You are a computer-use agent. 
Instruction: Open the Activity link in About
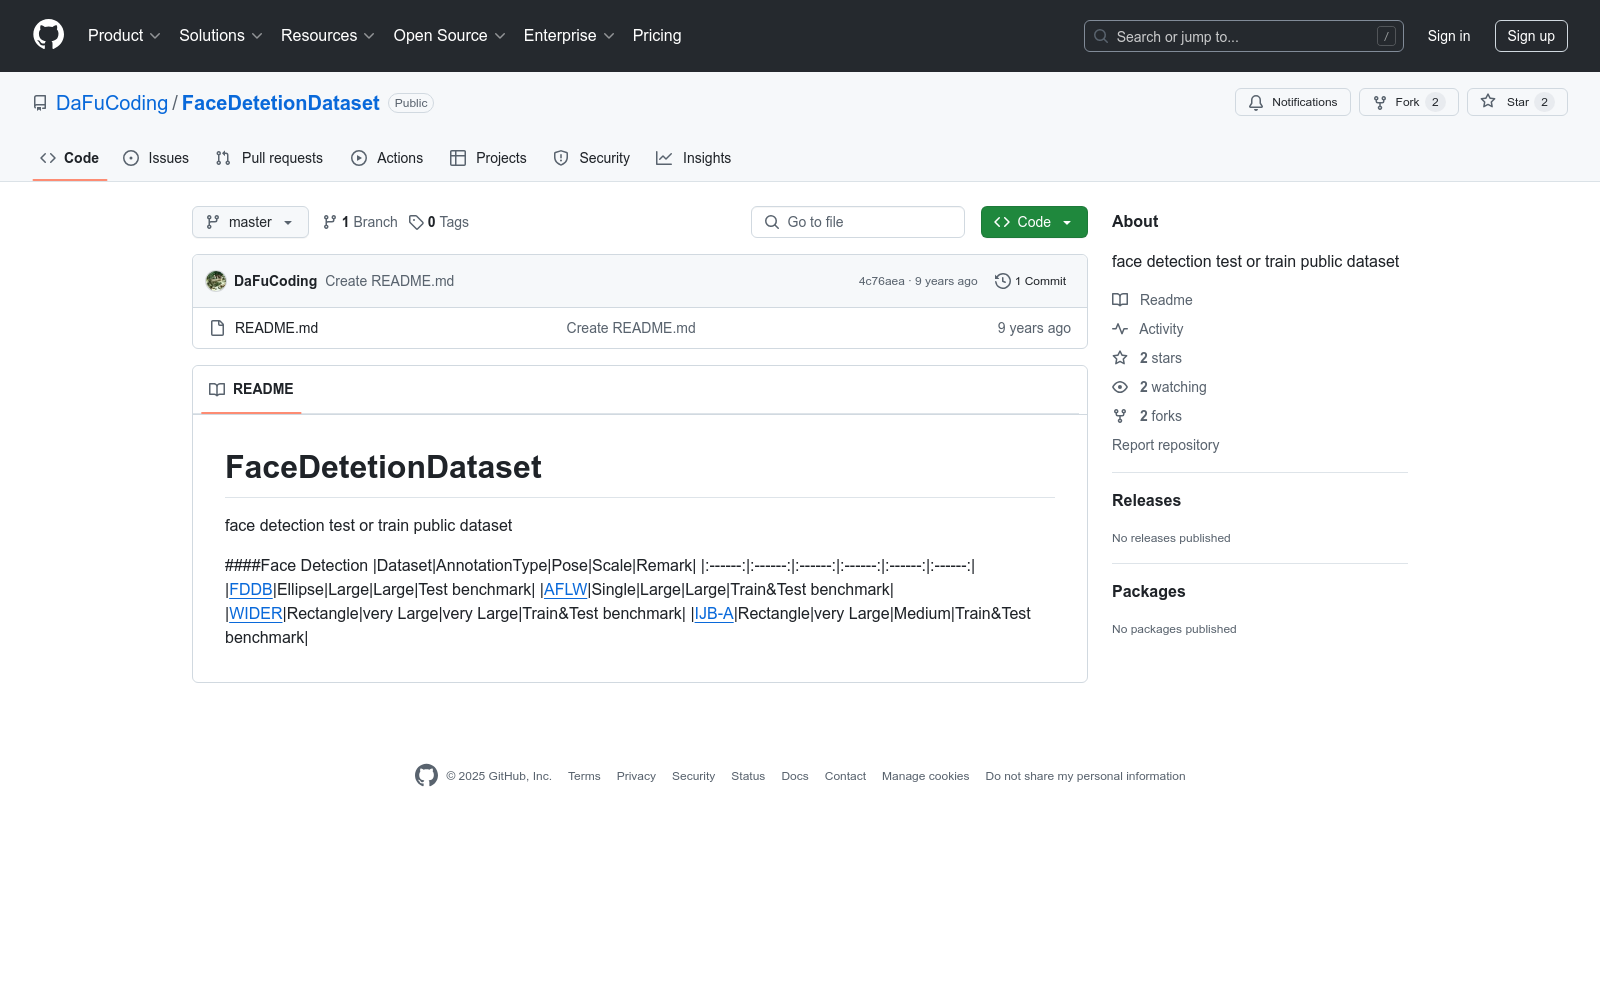(1148, 329)
